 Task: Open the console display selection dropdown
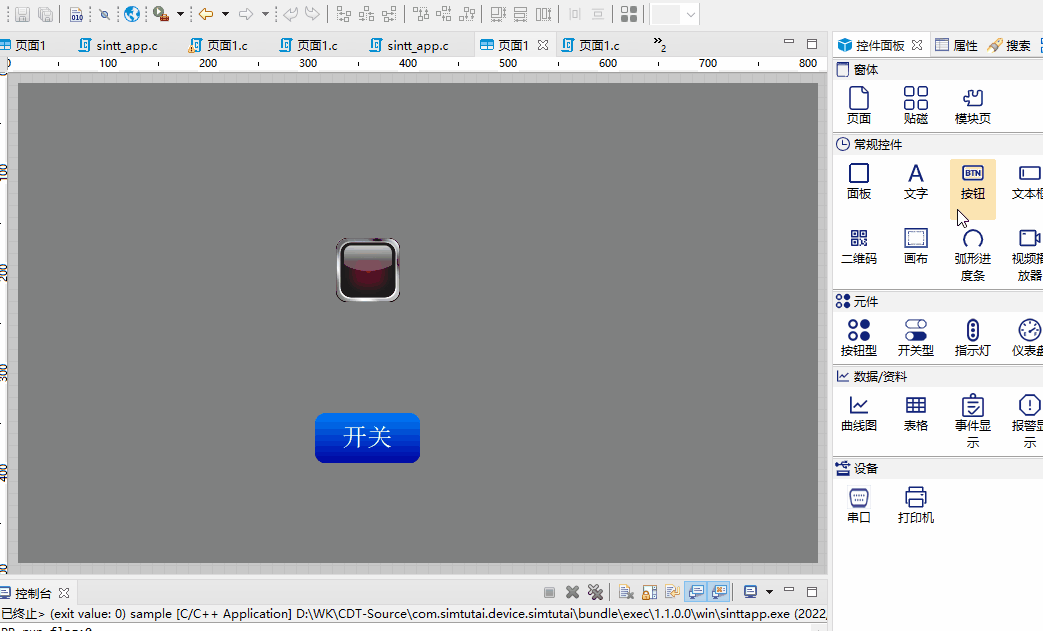(769, 592)
